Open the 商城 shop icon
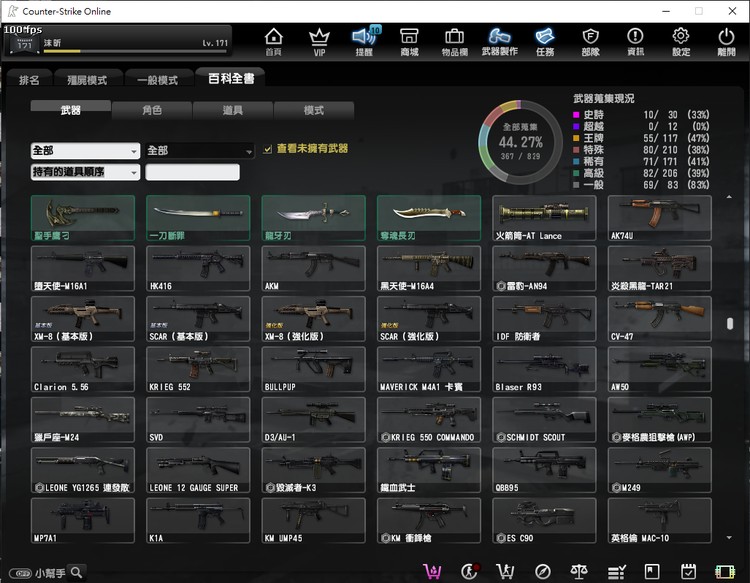 409,42
